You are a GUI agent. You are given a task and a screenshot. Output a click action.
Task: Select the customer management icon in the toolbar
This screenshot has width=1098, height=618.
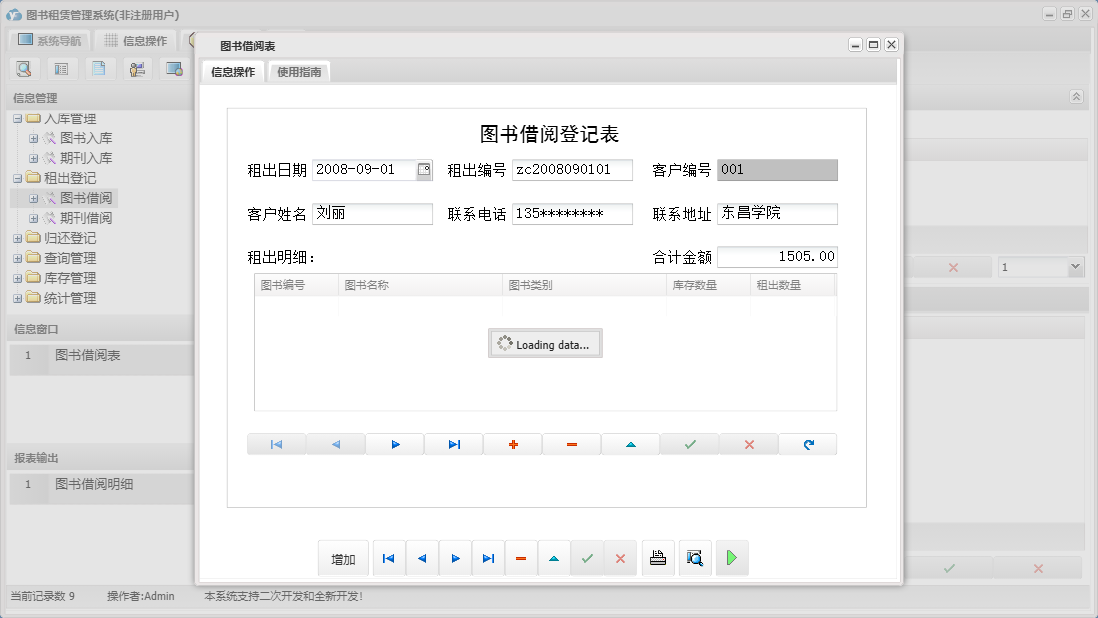pos(135,68)
